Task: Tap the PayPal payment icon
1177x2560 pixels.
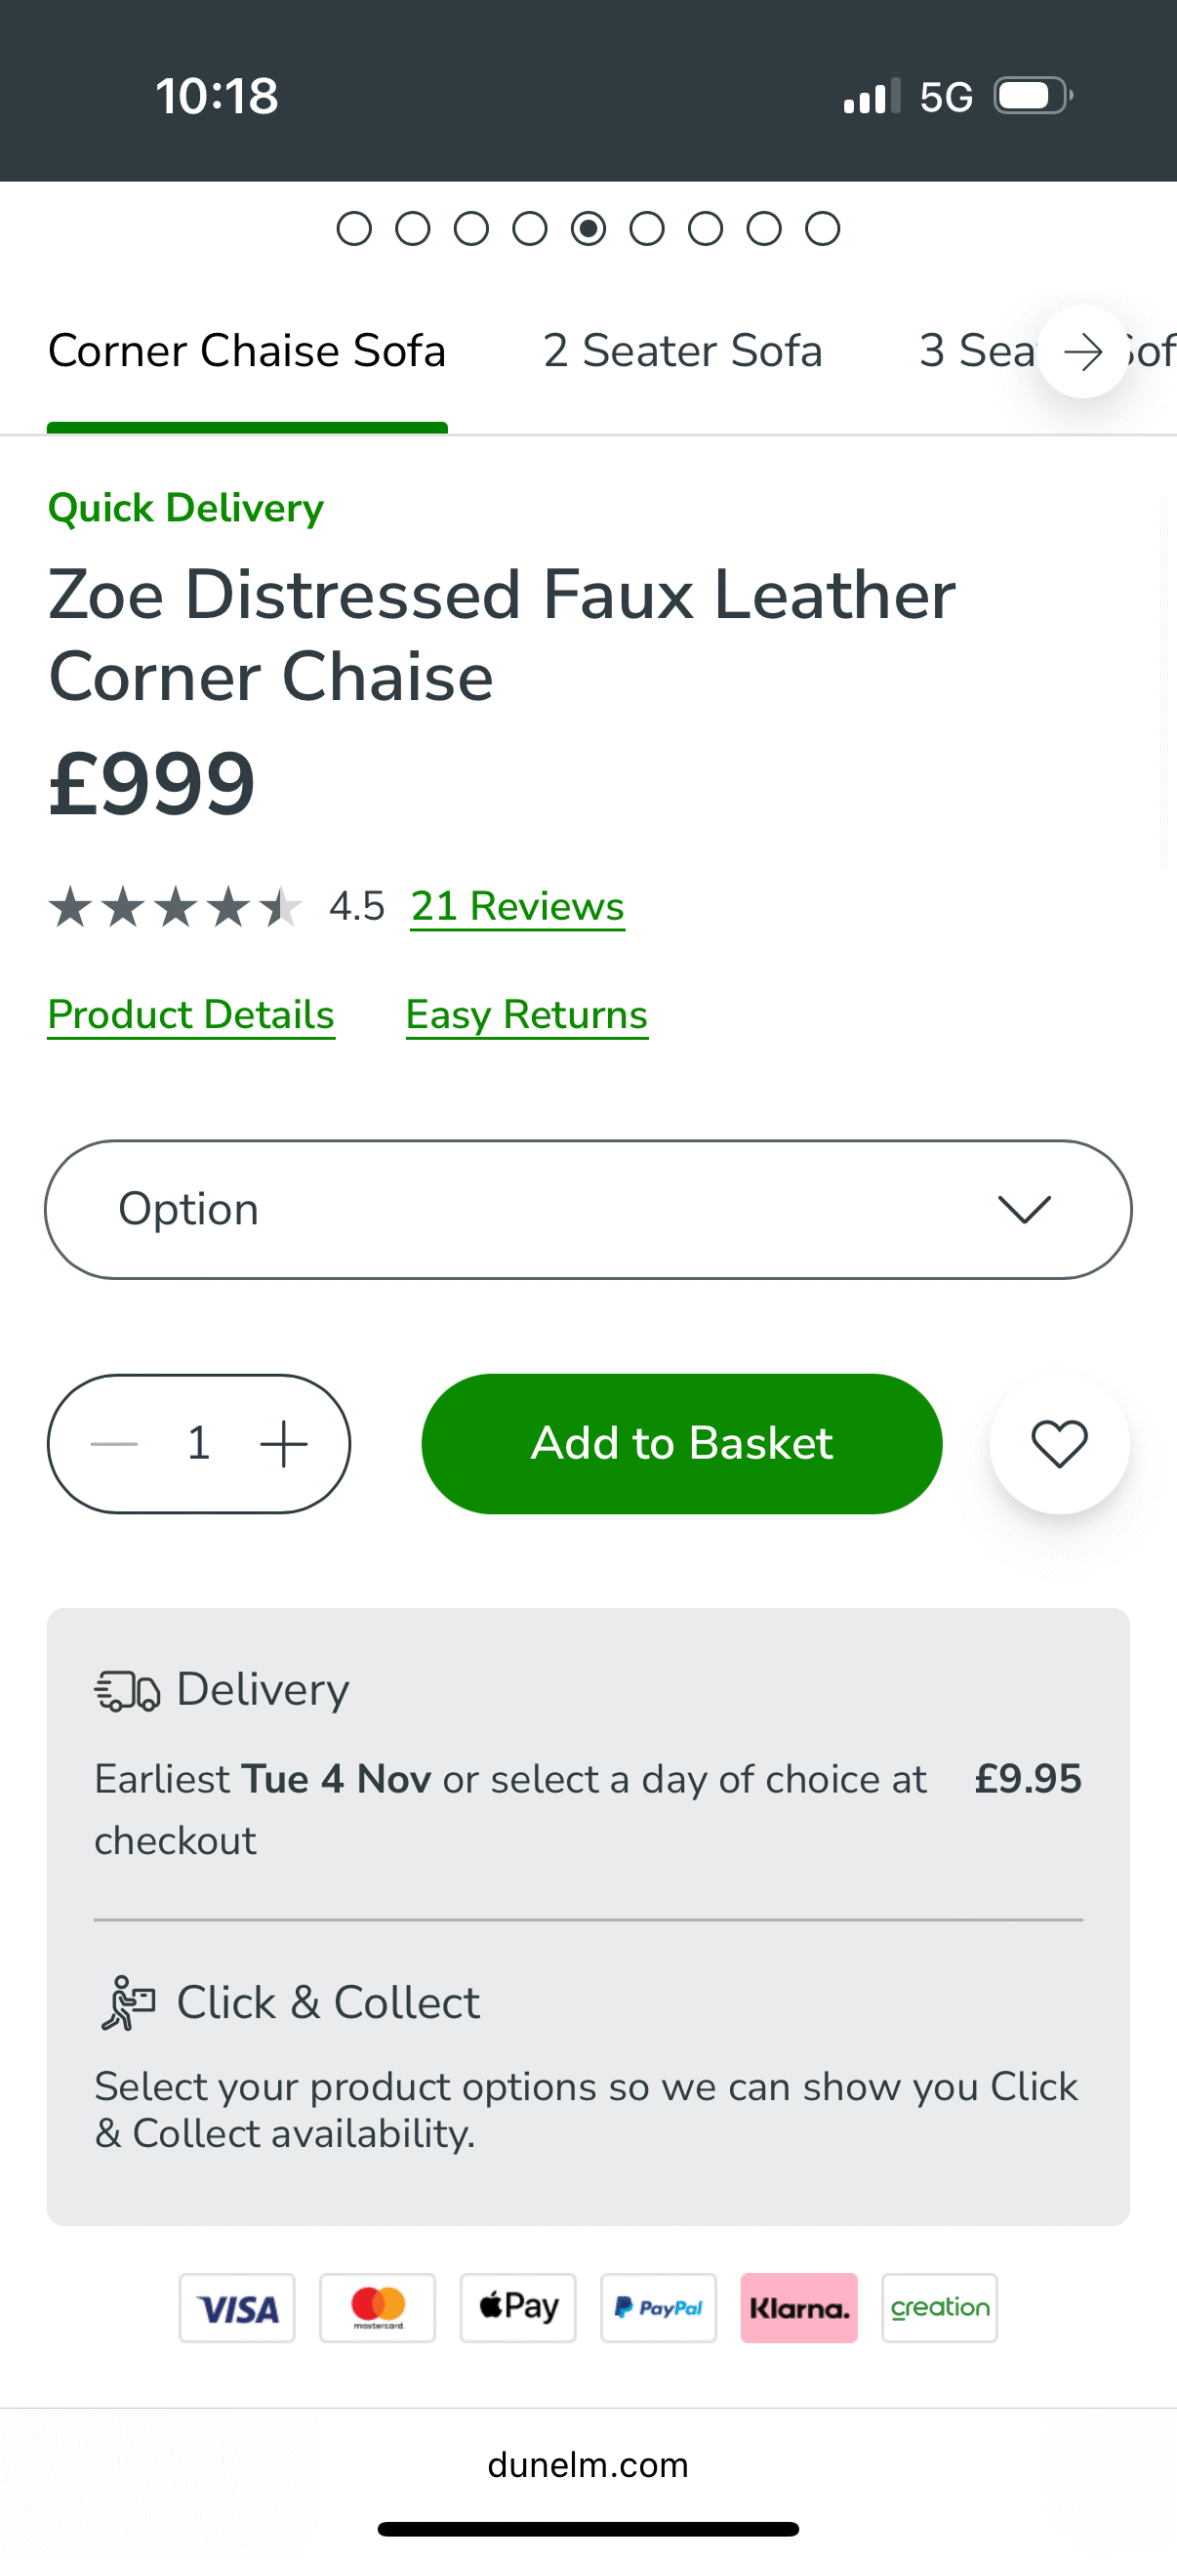Action: pos(658,2307)
